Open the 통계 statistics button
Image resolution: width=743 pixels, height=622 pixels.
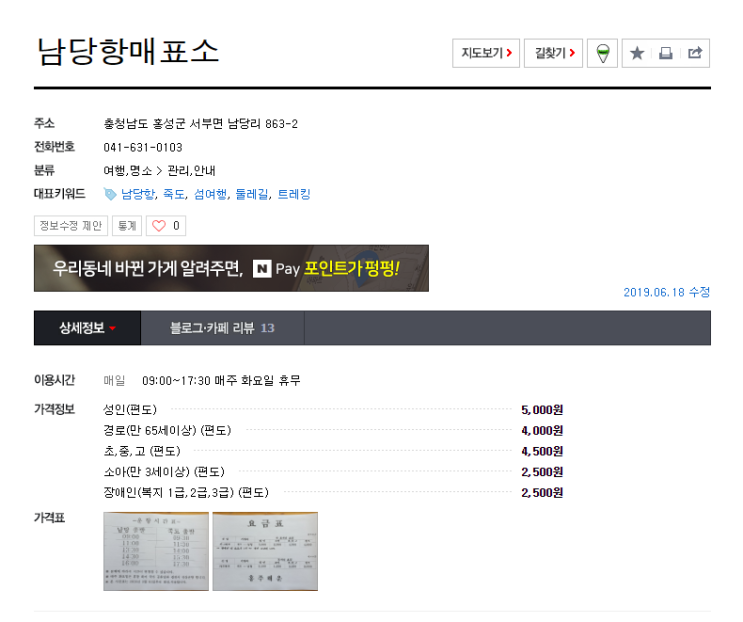pyautogui.click(x=127, y=225)
